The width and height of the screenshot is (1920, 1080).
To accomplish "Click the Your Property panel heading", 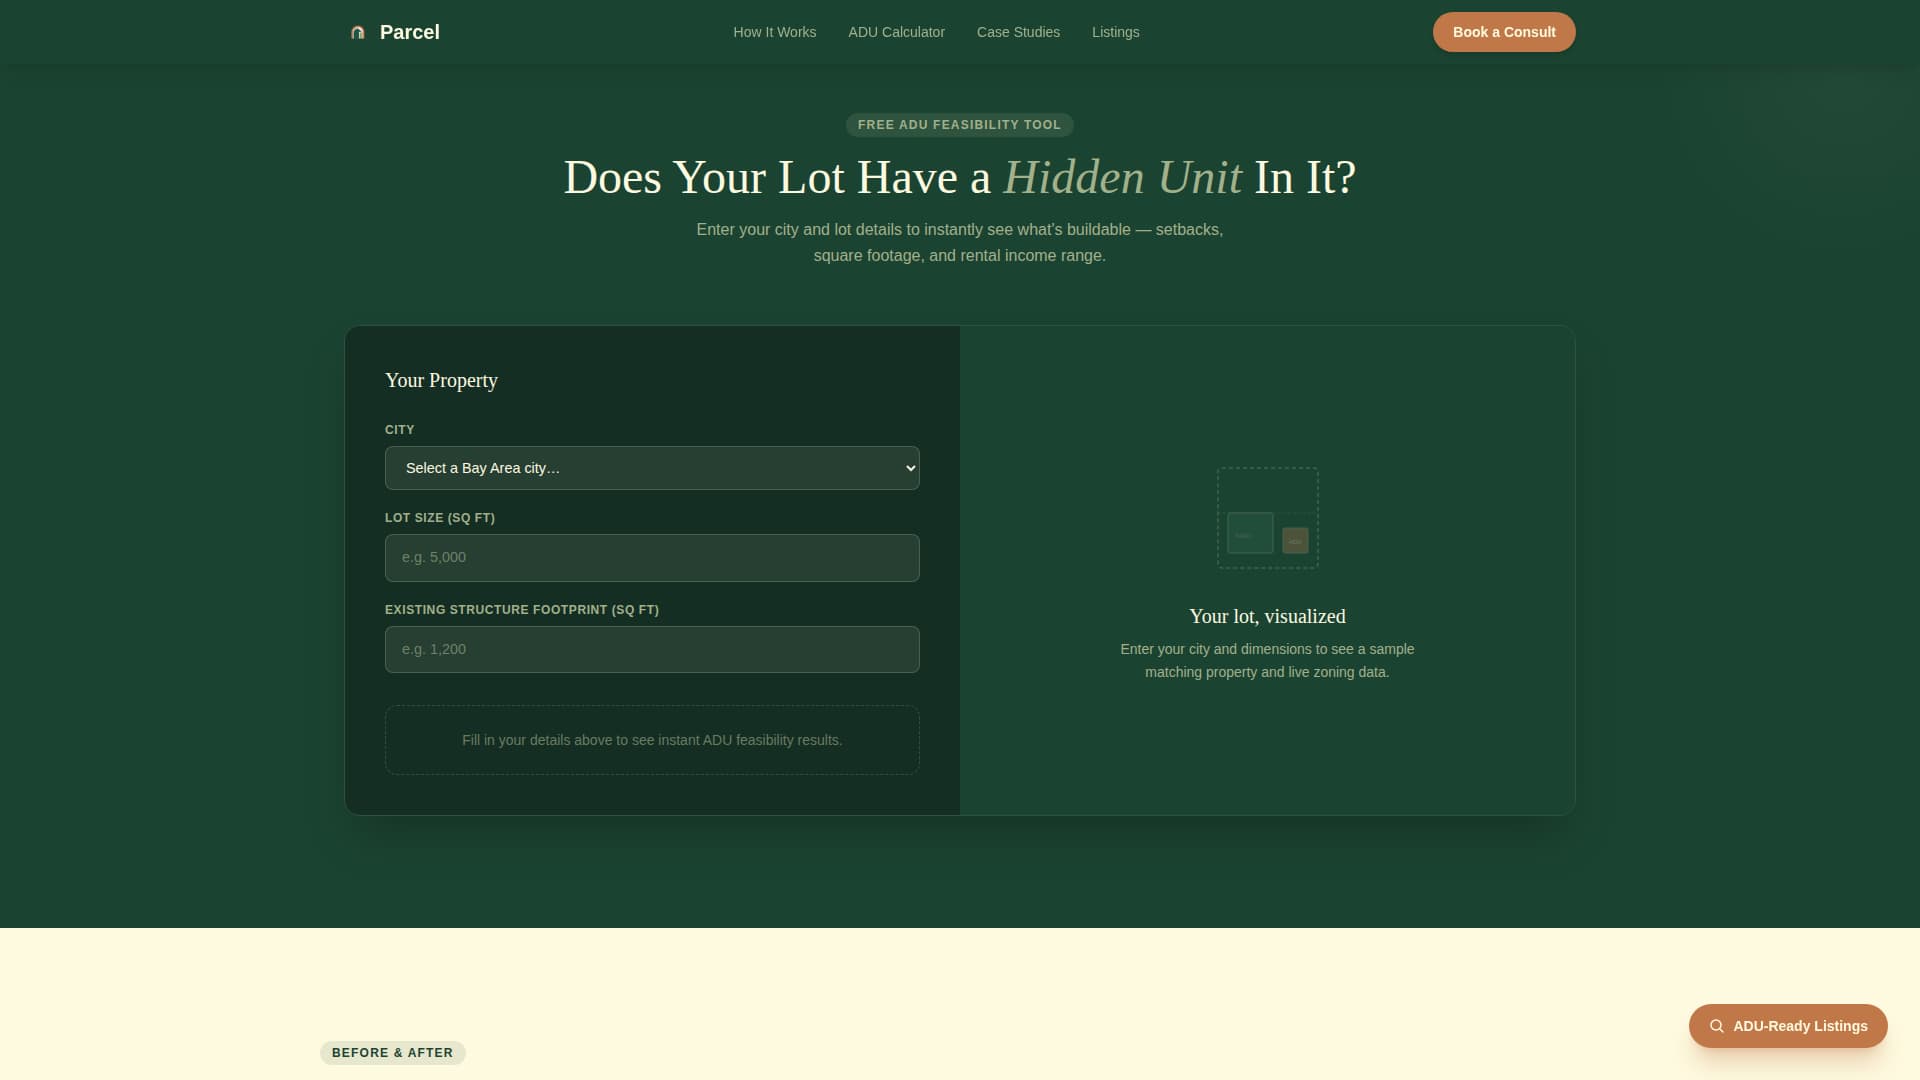I will coord(441,380).
